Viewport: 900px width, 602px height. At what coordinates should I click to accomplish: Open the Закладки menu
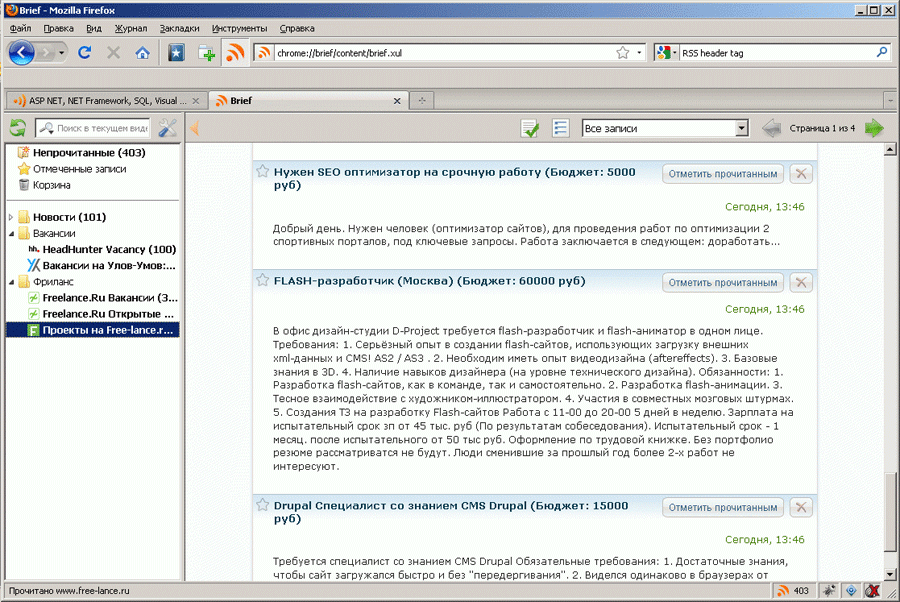click(179, 28)
